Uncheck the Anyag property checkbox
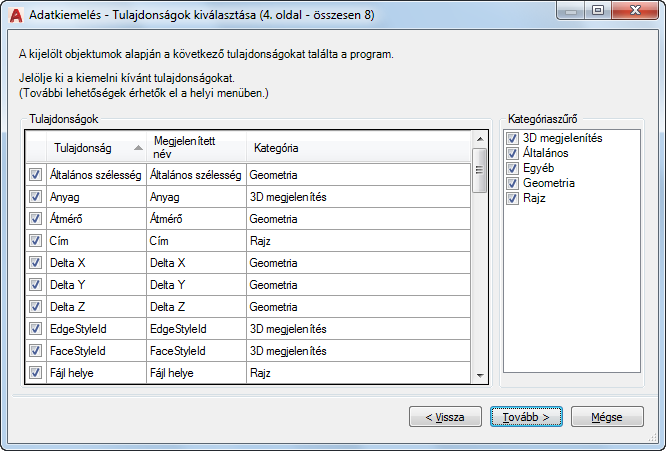Image resolution: width=666 pixels, height=451 pixels. tap(36, 198)
